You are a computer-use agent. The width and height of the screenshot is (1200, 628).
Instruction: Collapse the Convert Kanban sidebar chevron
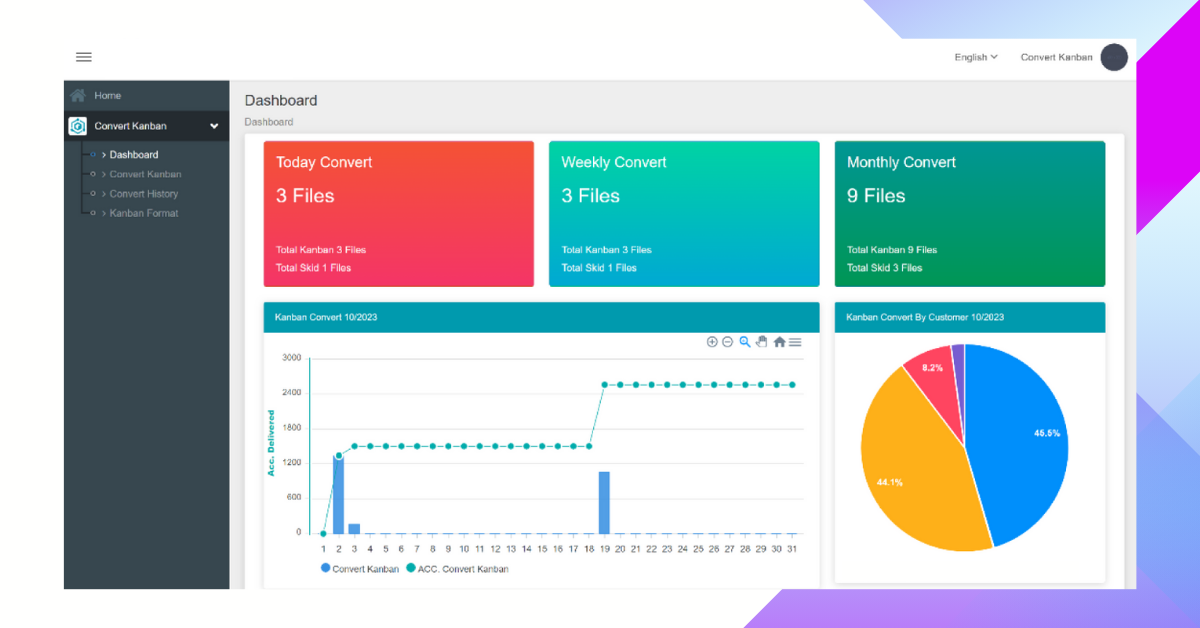[x=214, y=126]
